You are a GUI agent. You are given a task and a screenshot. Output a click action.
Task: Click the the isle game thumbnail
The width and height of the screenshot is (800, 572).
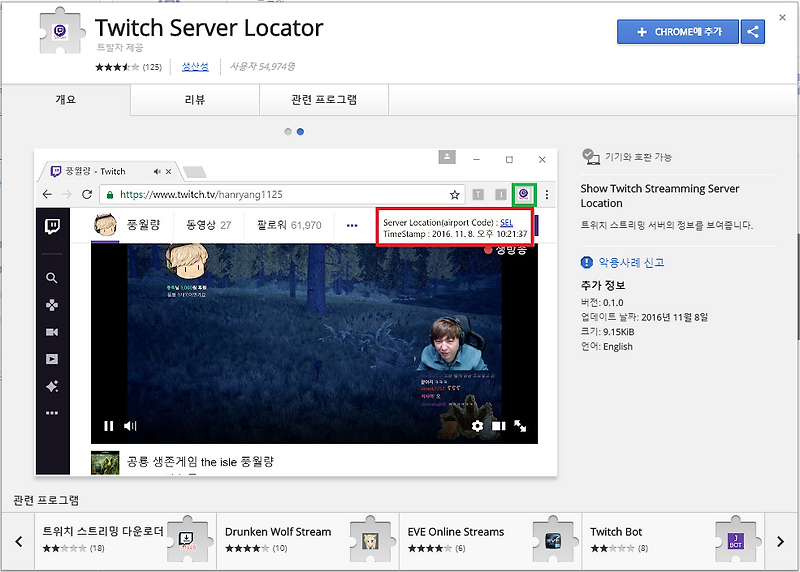point(105,463)
